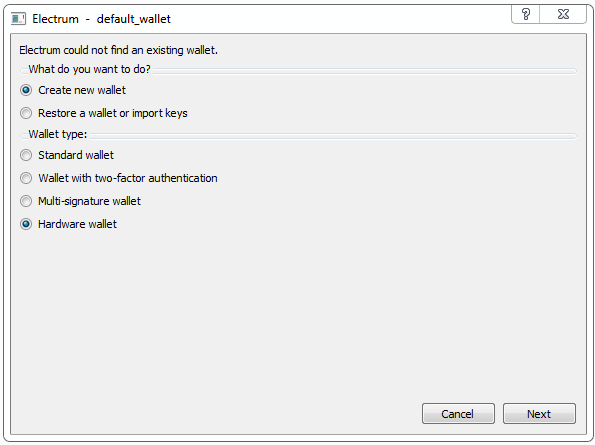This screenshot has height=445, width=595.
Task: Select the Create new wallet radio button
Action: coord(26,90)
